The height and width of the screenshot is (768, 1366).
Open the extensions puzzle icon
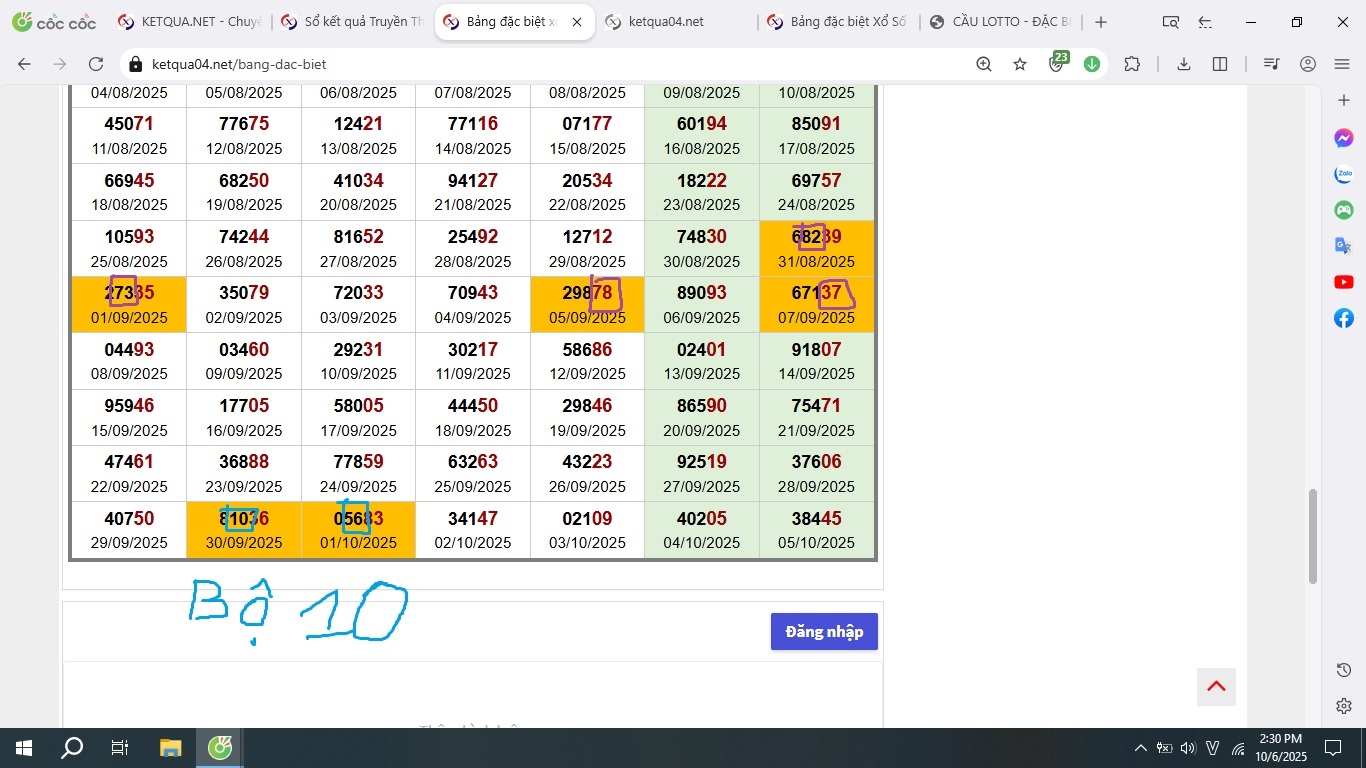(1131, 64)
